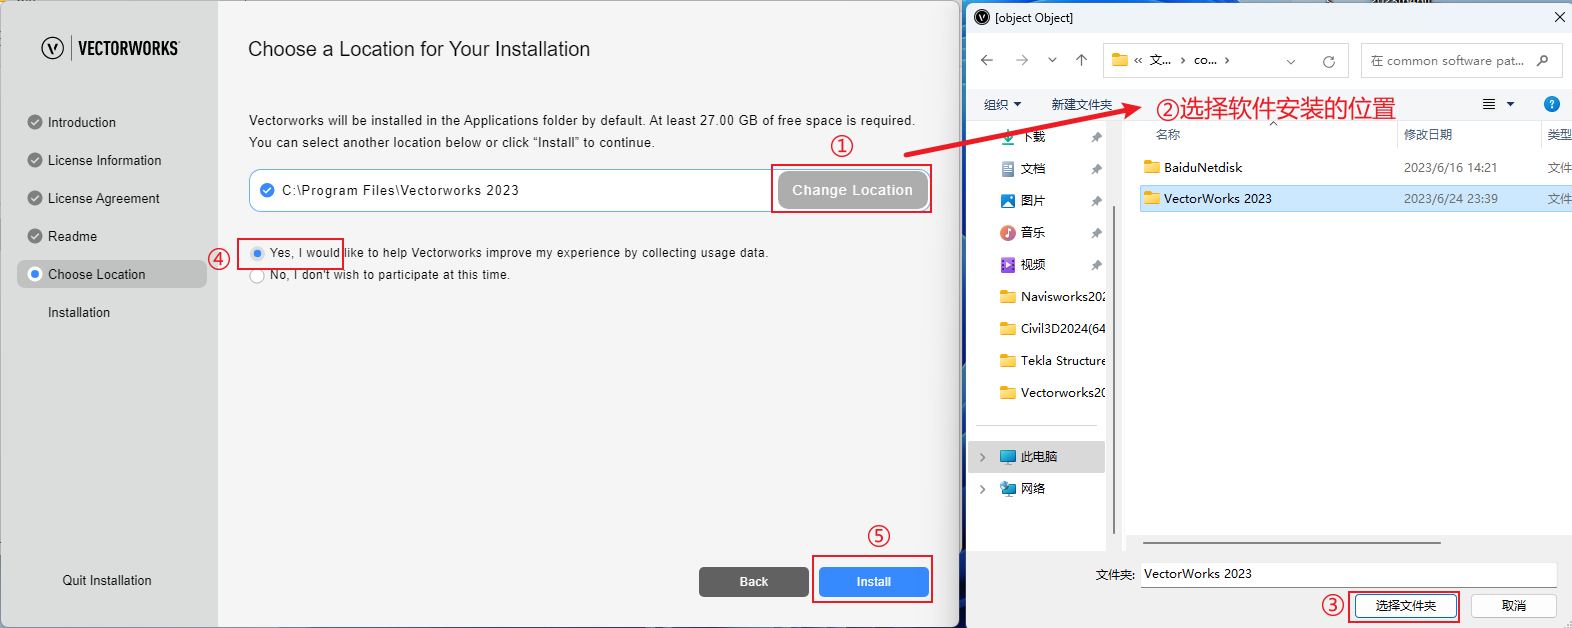Click the pin icon beside 视频
Viewport: 1572px width, 628px height.
click(x=1097, y=265)
